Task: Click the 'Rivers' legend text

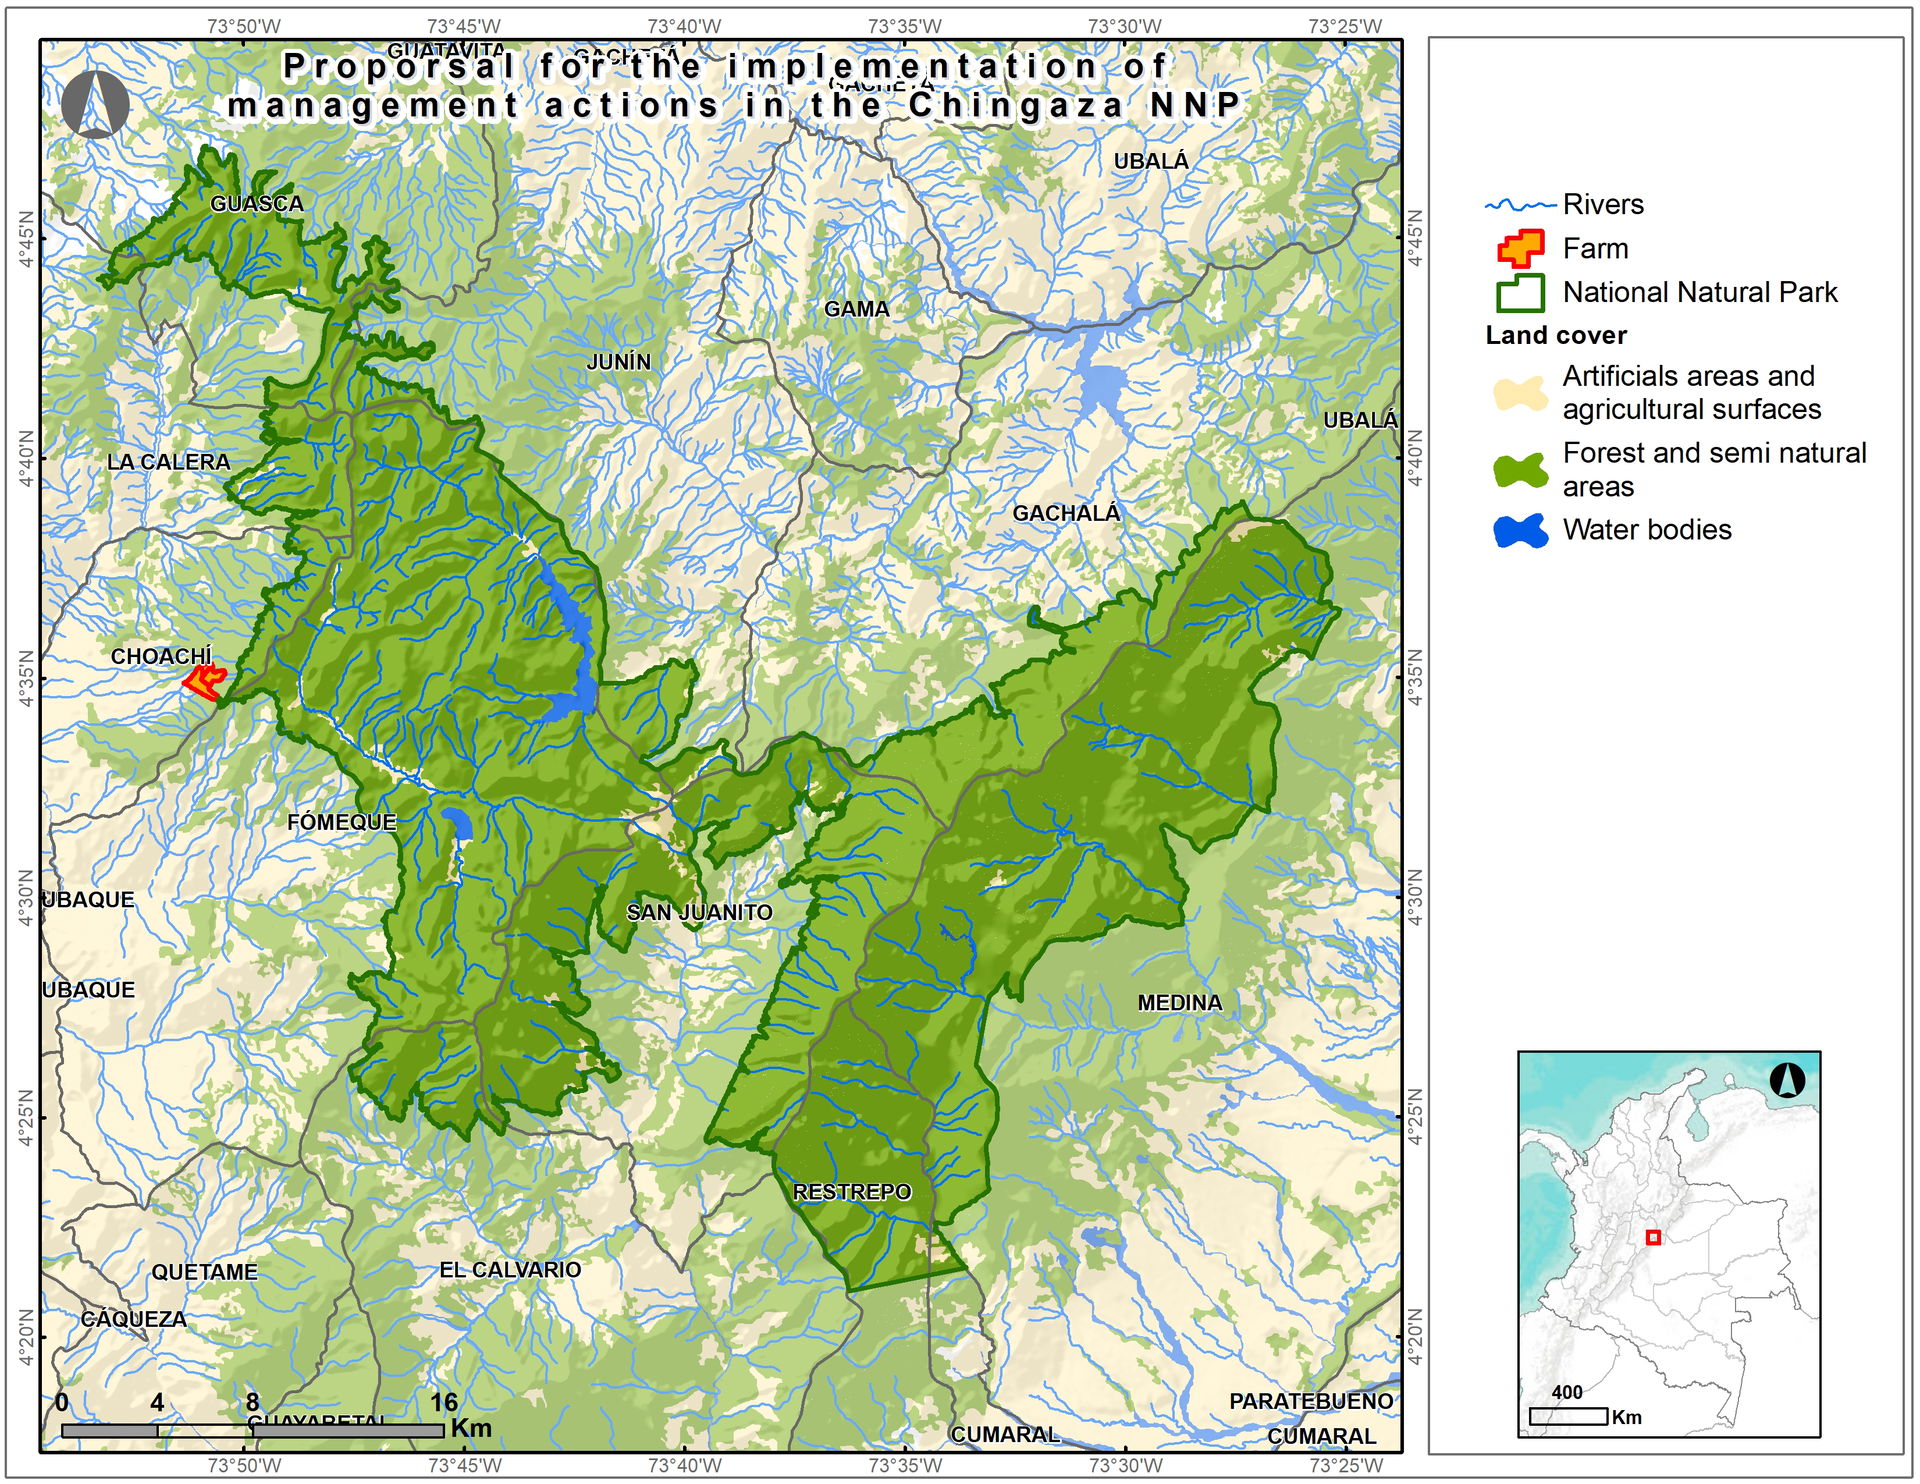Action: 1603,205
